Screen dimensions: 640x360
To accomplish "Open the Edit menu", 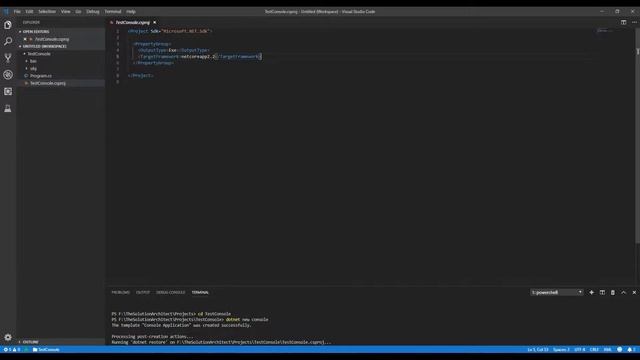I will tap(29, 11).
